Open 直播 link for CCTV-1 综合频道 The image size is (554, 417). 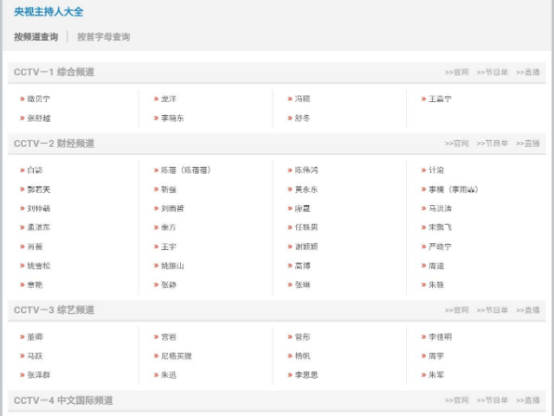click(x=528, y=72)
